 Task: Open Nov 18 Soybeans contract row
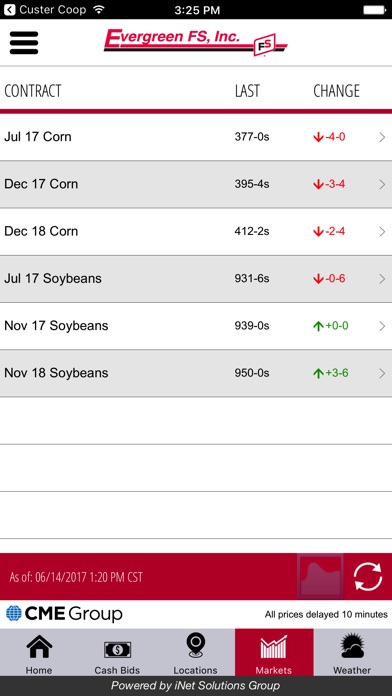coord(196,373)
